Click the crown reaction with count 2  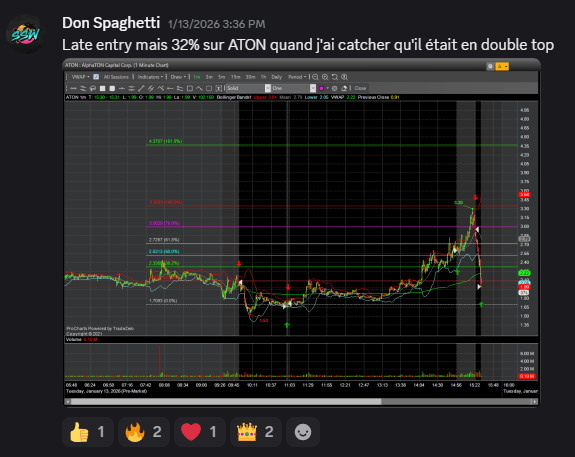point(256,432)
